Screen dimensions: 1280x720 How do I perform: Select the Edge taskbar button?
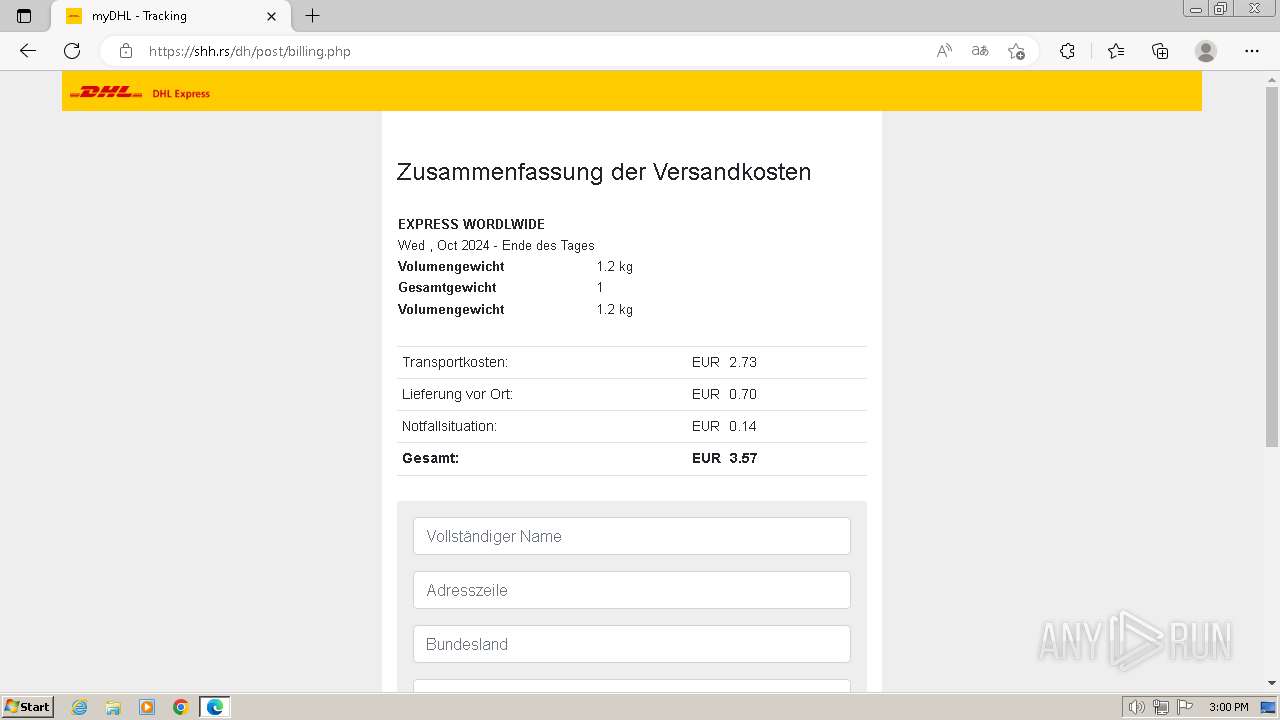tap(215, 707)
